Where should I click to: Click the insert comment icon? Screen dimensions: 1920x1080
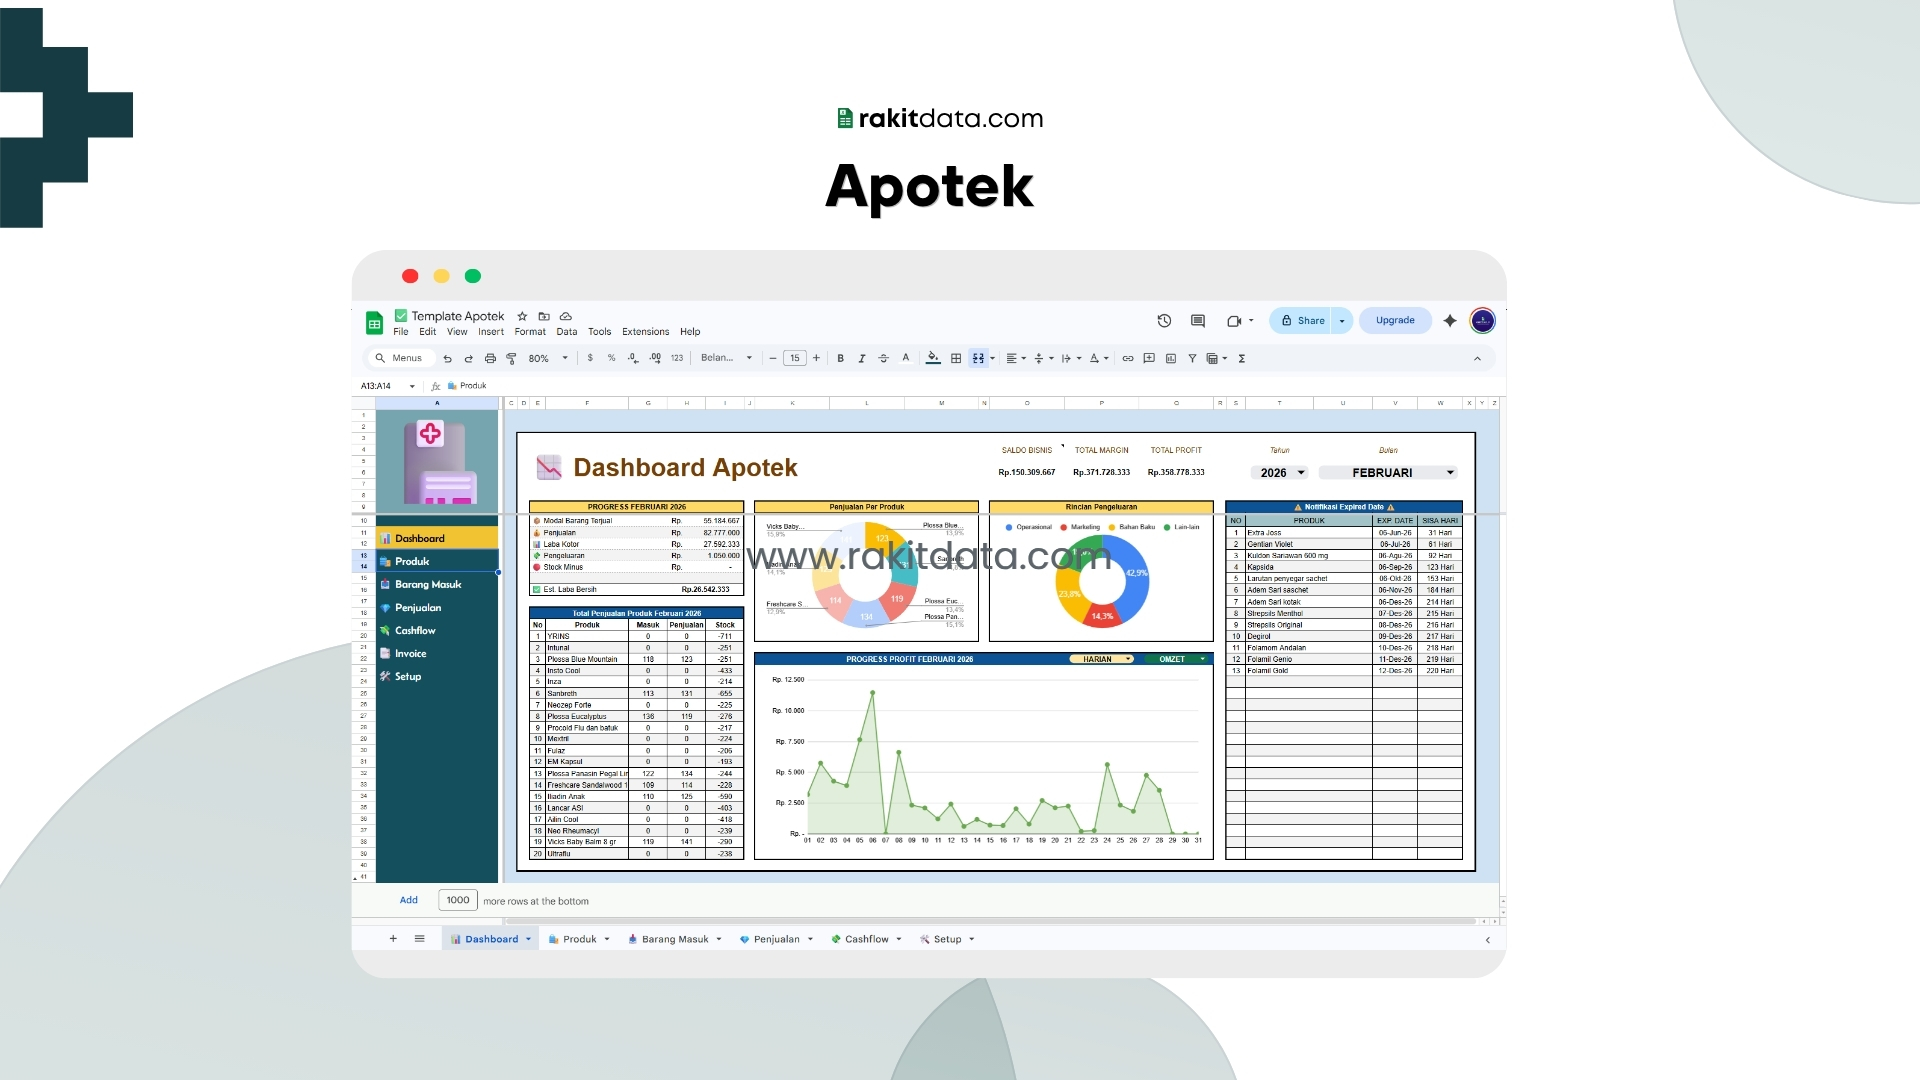1149,358
